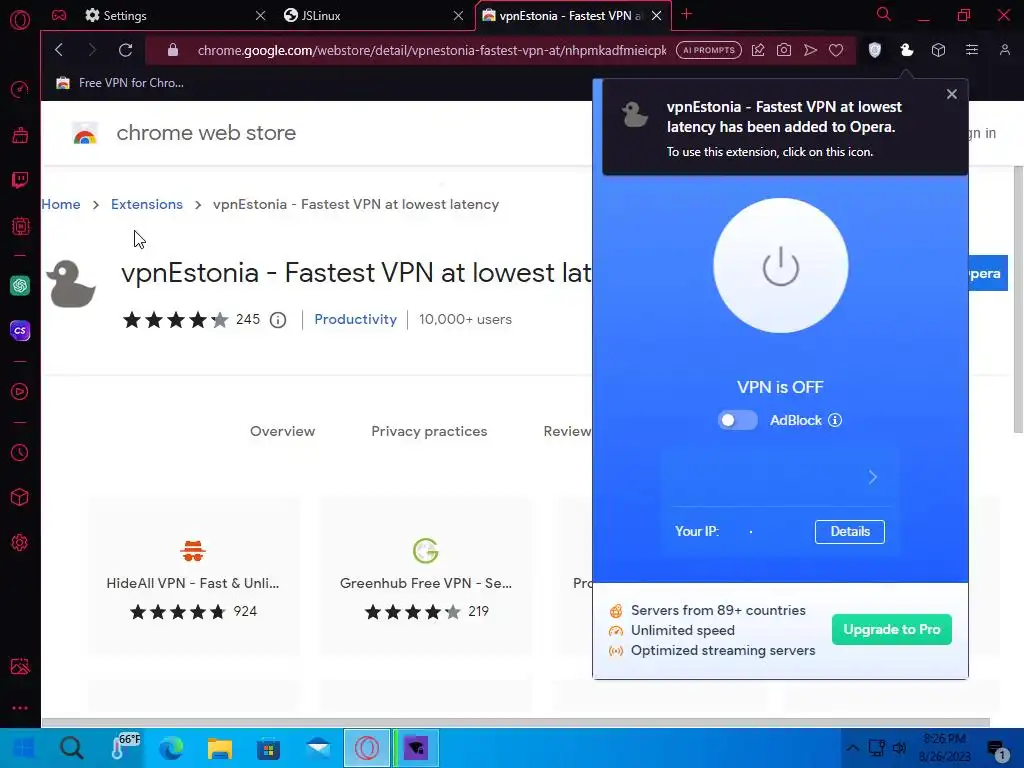1024x768 pixels.
Task: Take a snapshot with camera icon
Action: (784, 50)
